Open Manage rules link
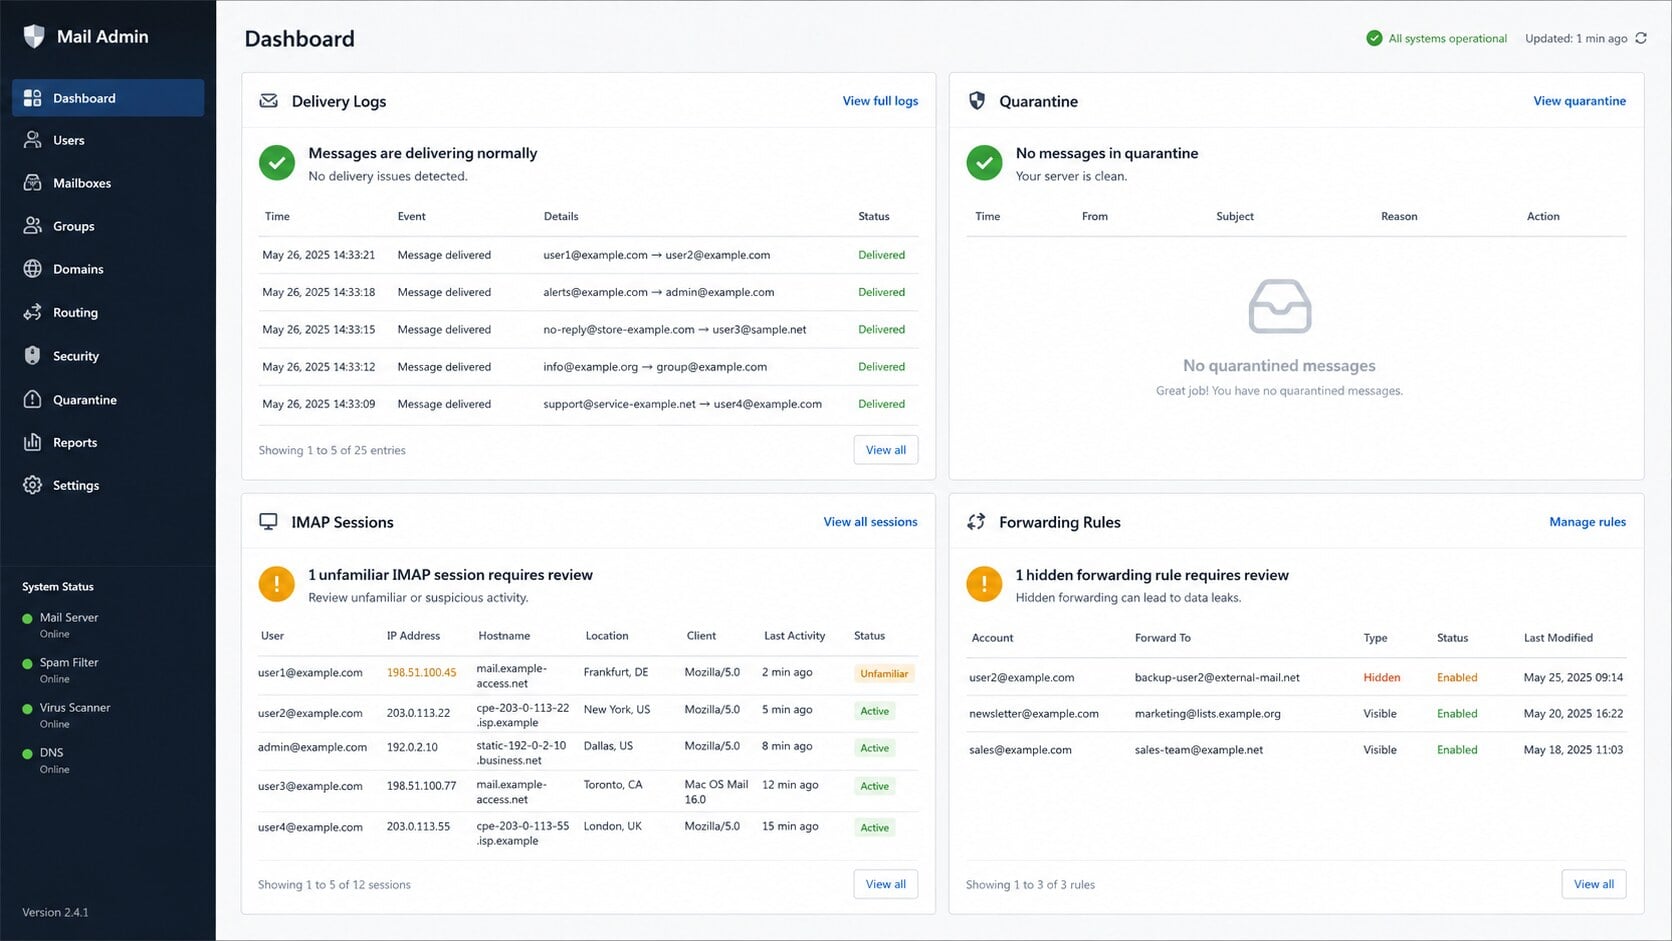 pos(1587,522)
